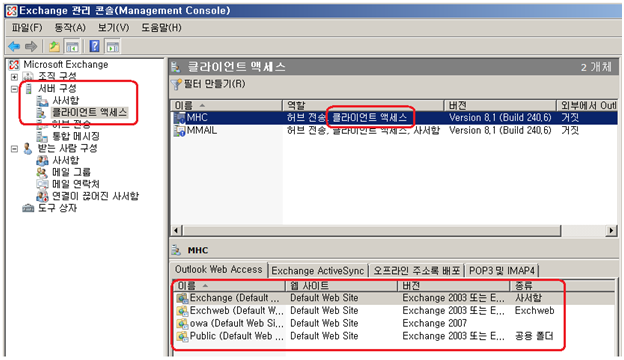
Task: Click Exchange 2007 version cell
Action: click(435, 323)
